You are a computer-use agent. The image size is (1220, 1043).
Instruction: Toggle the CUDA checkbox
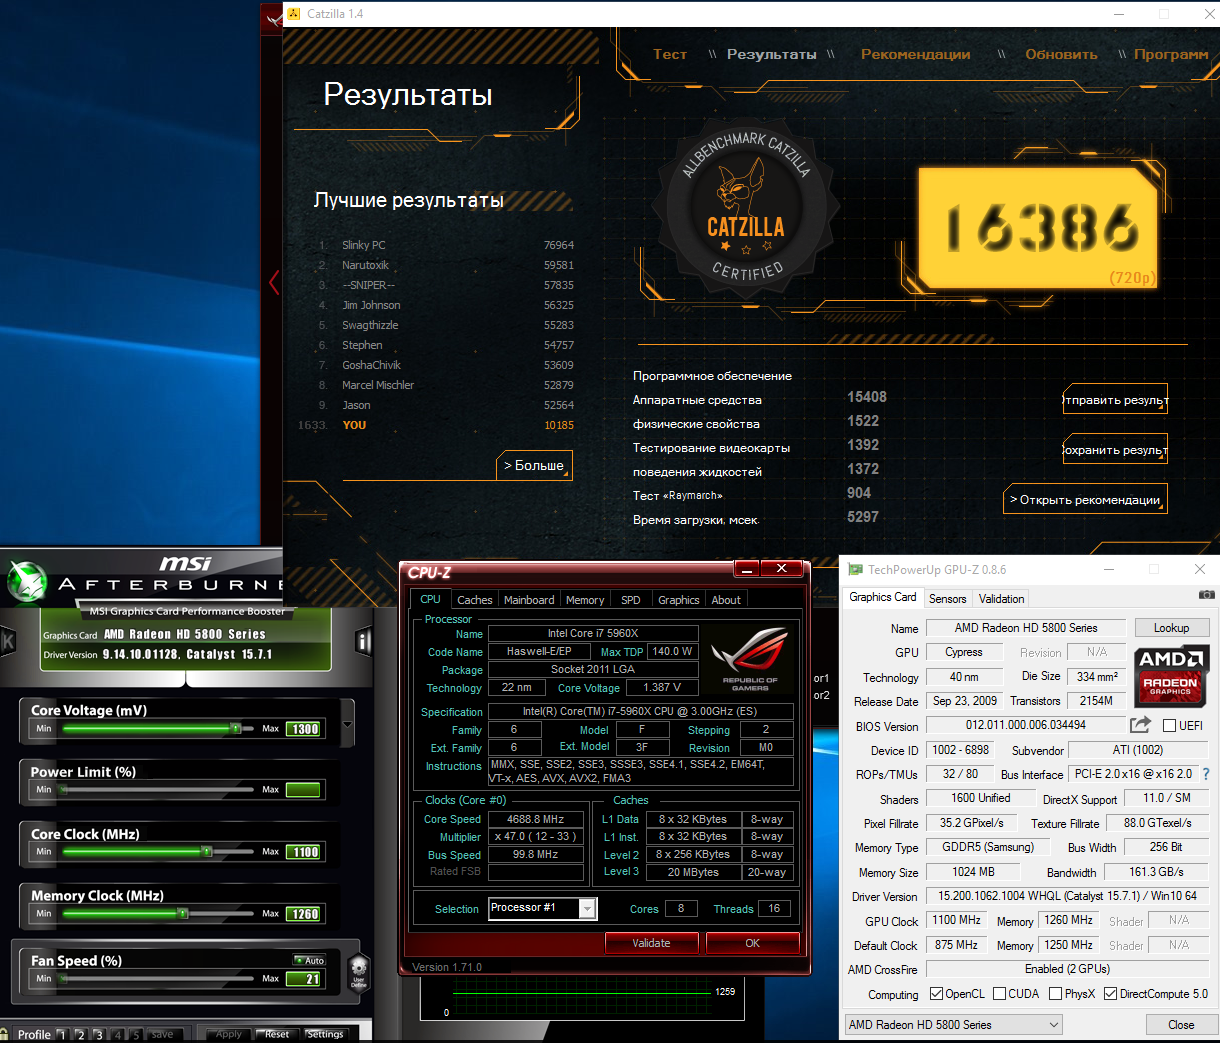(x=999, y=994)
